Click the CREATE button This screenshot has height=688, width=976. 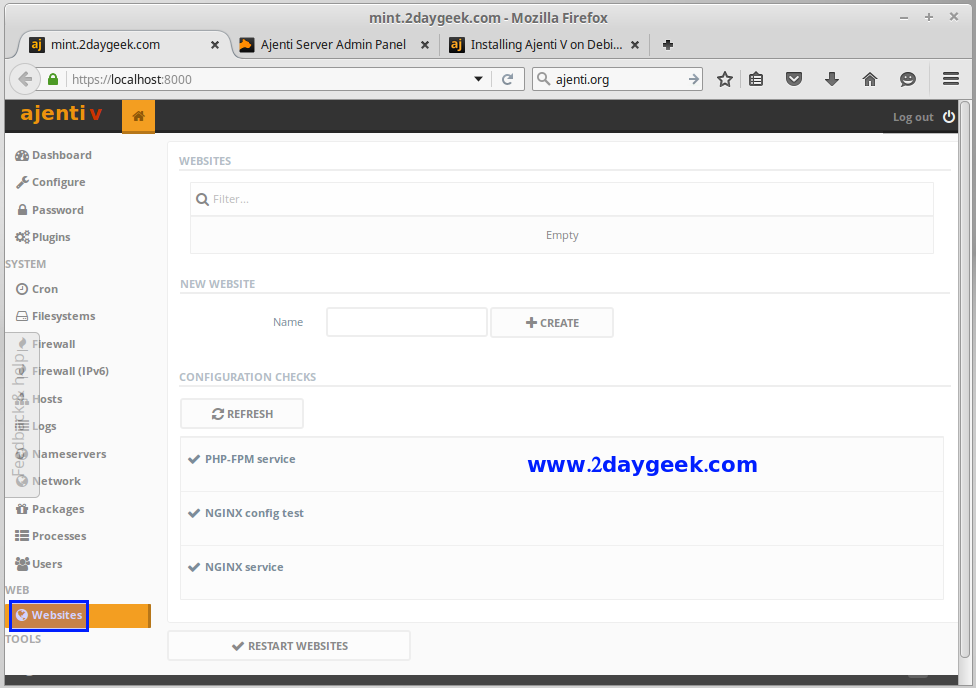tap(552, 323)
